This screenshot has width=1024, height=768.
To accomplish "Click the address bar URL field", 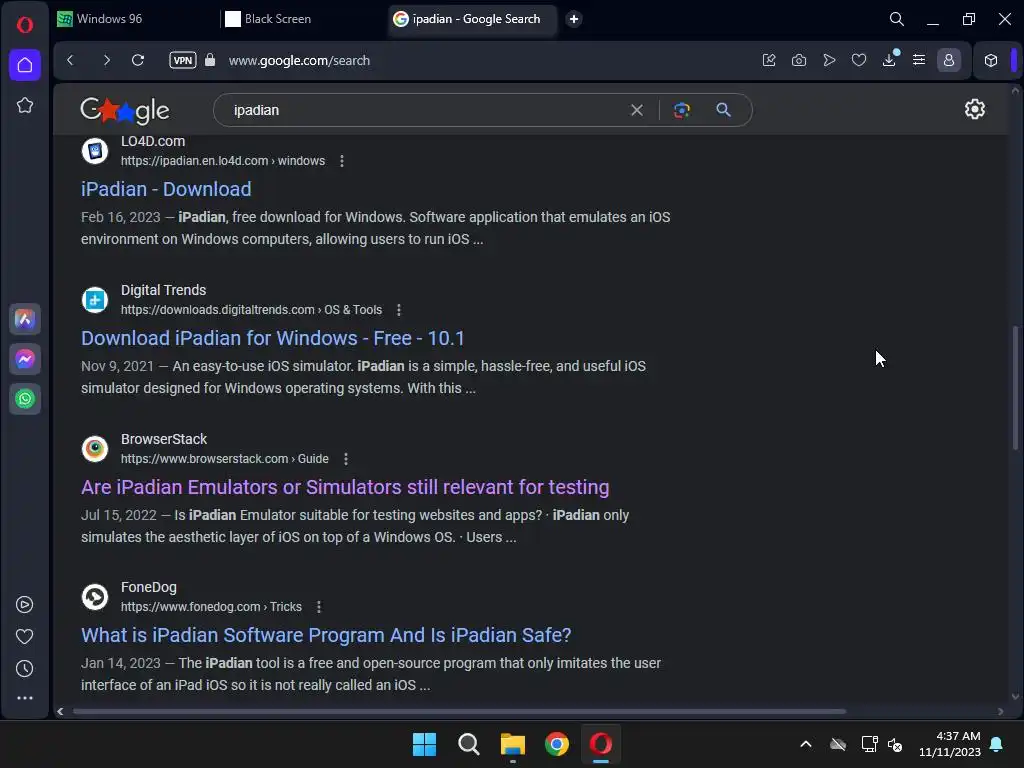I will point(299,61).
